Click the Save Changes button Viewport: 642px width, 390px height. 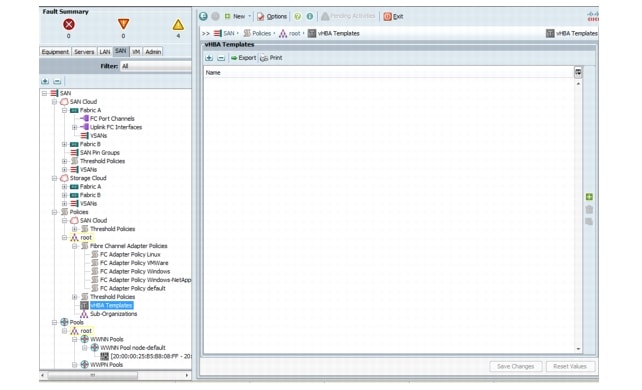pos(515,367)
